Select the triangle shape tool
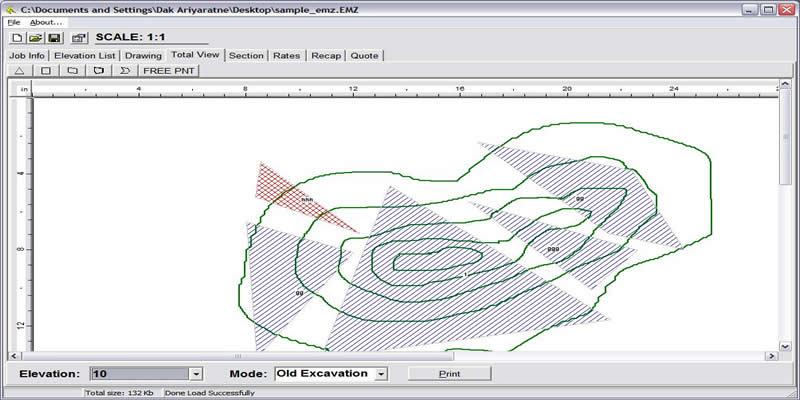Image resolution: width=800 pixels, height=400 pixels. (x=19, y=71)
